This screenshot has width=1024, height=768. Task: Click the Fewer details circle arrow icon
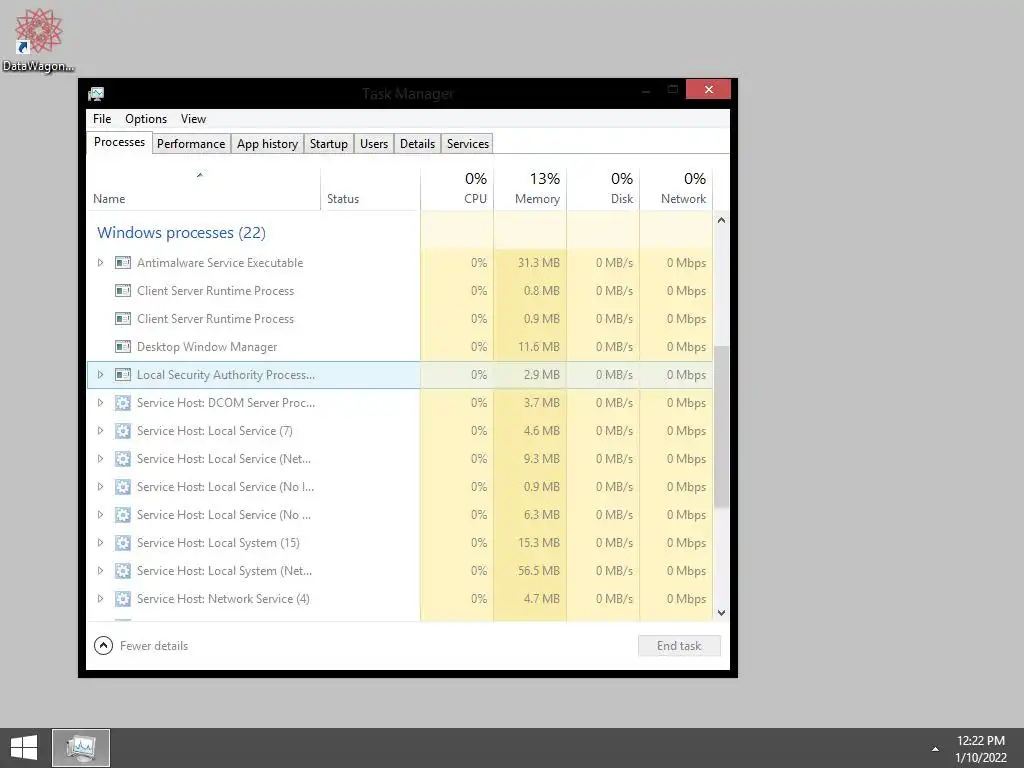pyautogui.click(x=103, y=646)
